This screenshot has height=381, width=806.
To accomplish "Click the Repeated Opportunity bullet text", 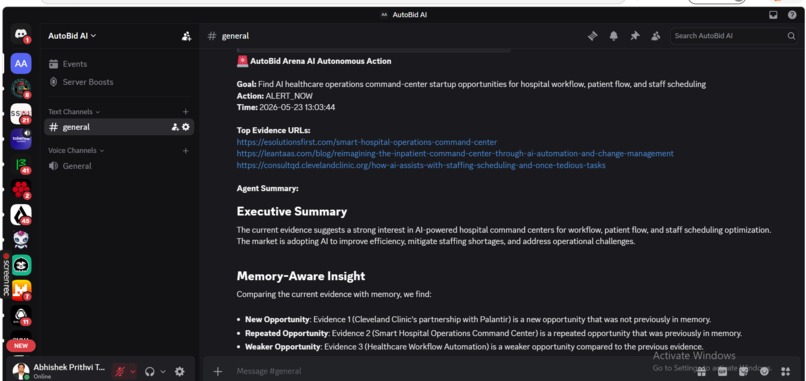I will point(493,333).
